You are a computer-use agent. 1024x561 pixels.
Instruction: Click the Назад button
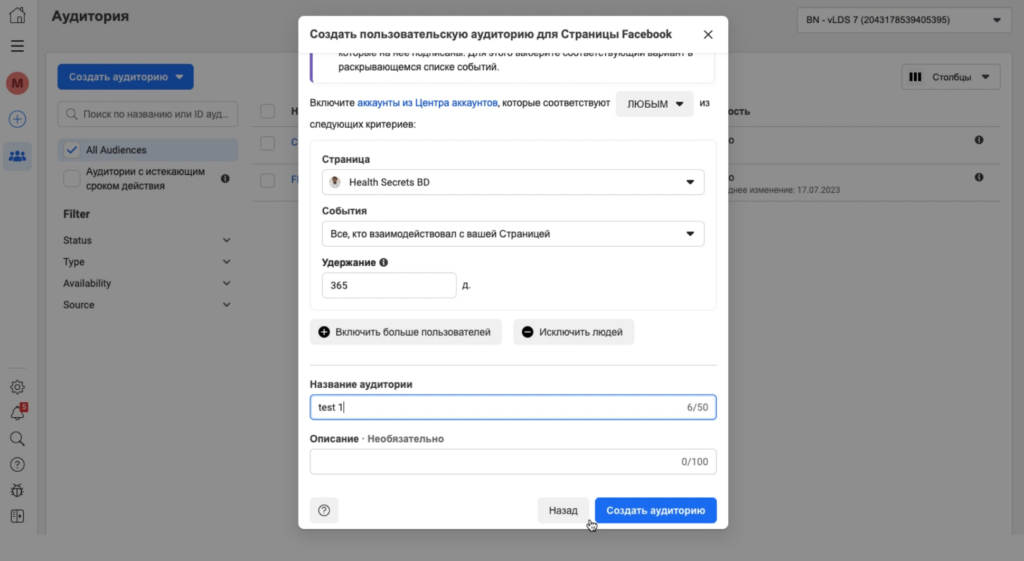pos(563,510)
